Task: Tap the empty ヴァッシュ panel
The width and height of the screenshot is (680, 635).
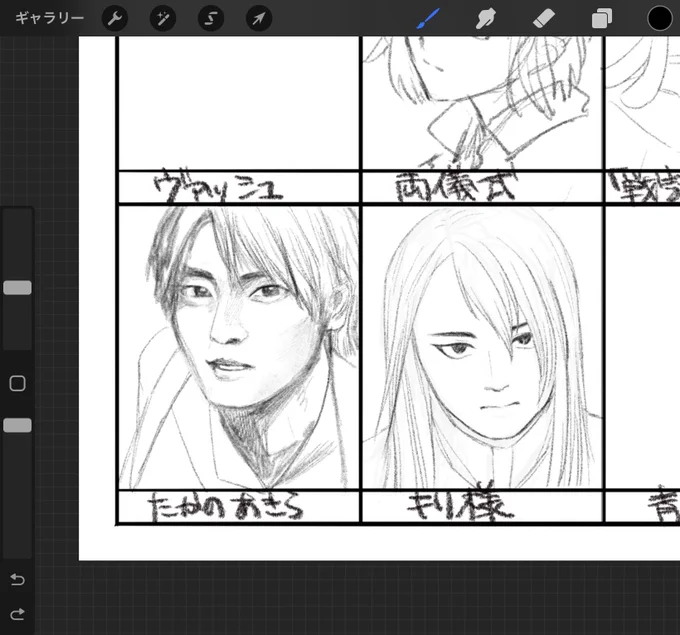Action: (x=239, y=103)
